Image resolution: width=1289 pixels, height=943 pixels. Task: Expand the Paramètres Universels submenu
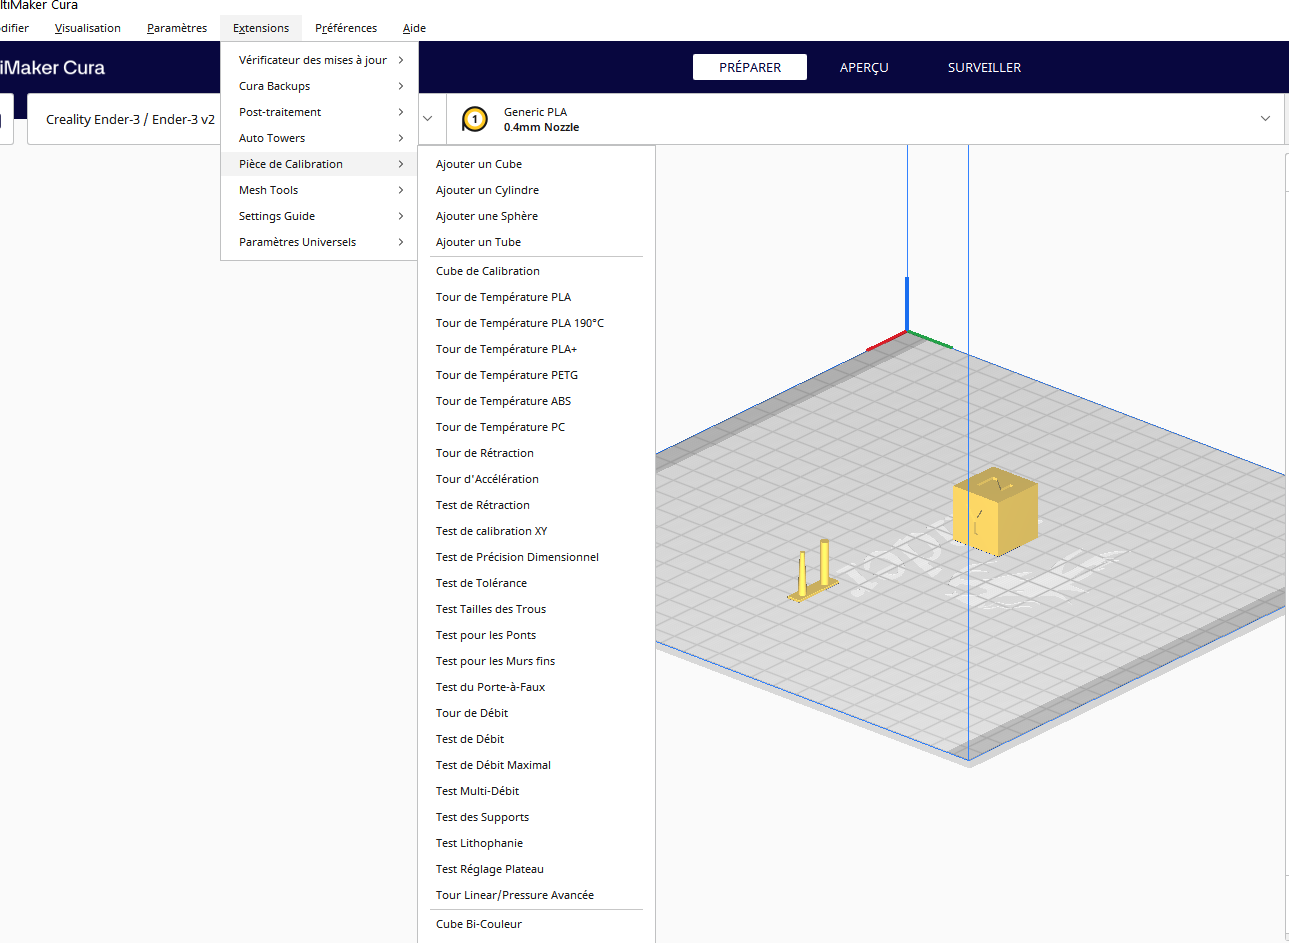coord(319,242)
